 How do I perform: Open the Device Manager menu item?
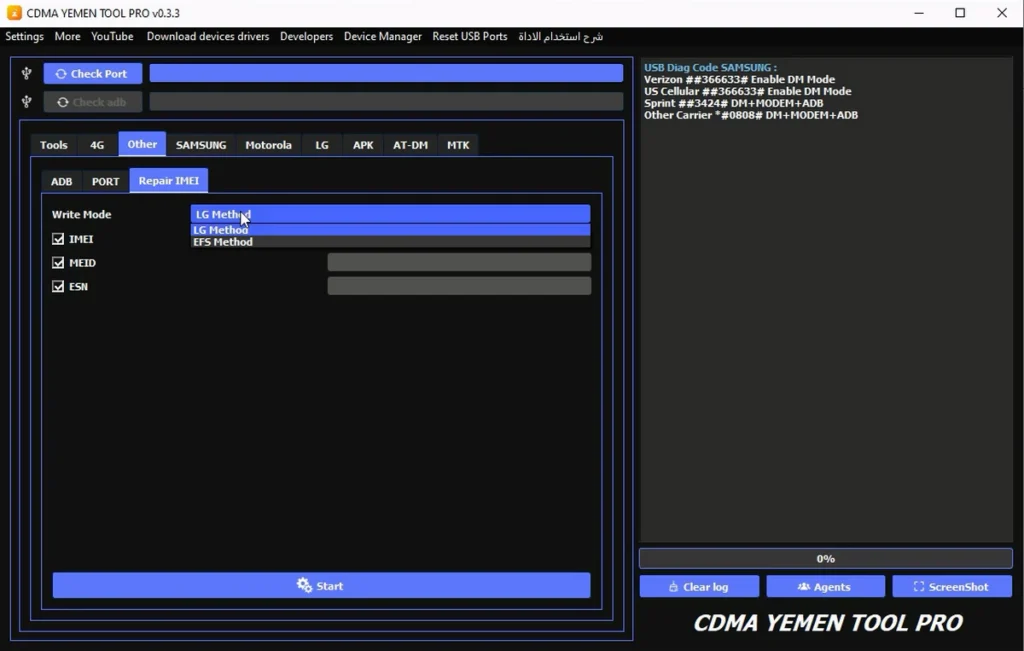click(382, 36)
